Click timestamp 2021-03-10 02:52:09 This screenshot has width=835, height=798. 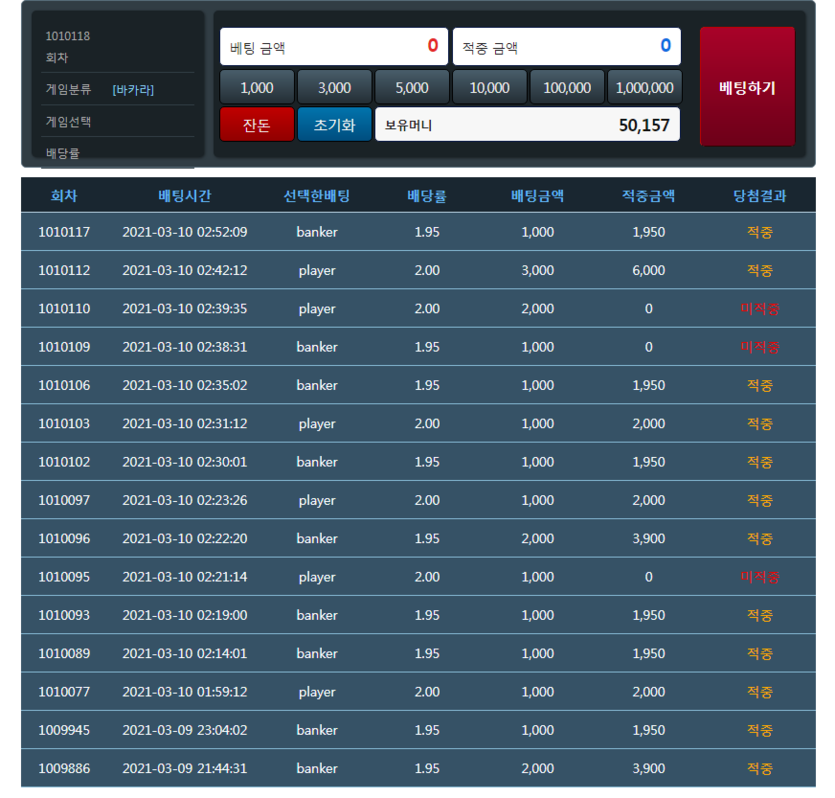185,232
